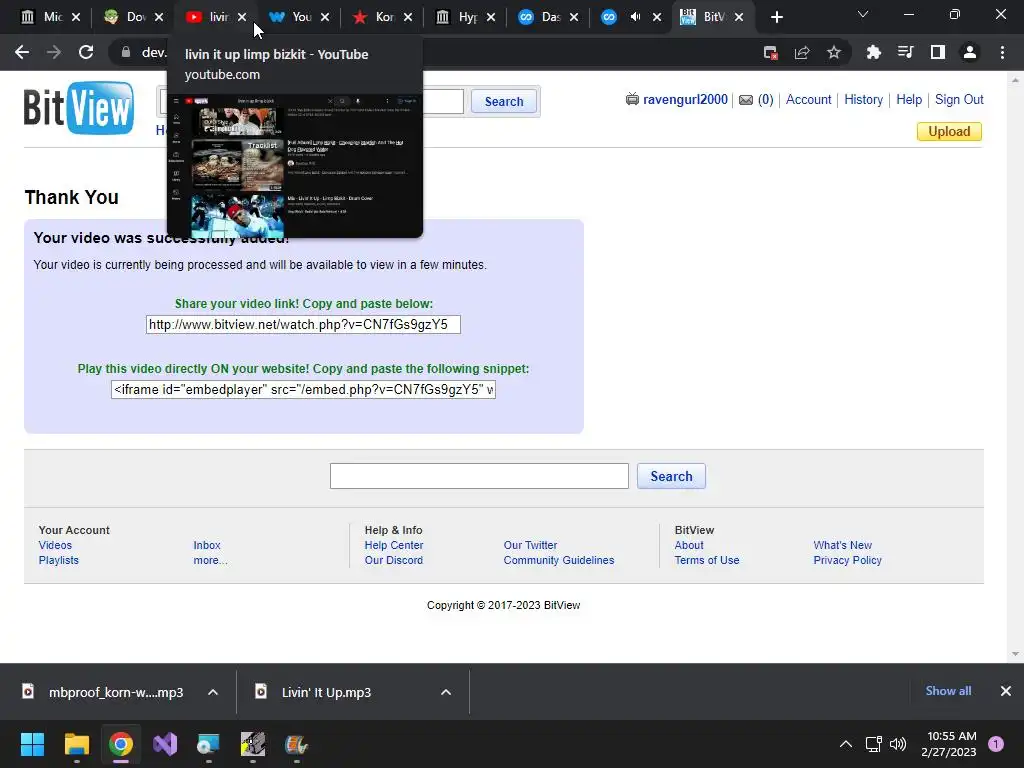Open the media control icon in toolbar
The height and width of the screenshot is (768, 1024).
905,52
